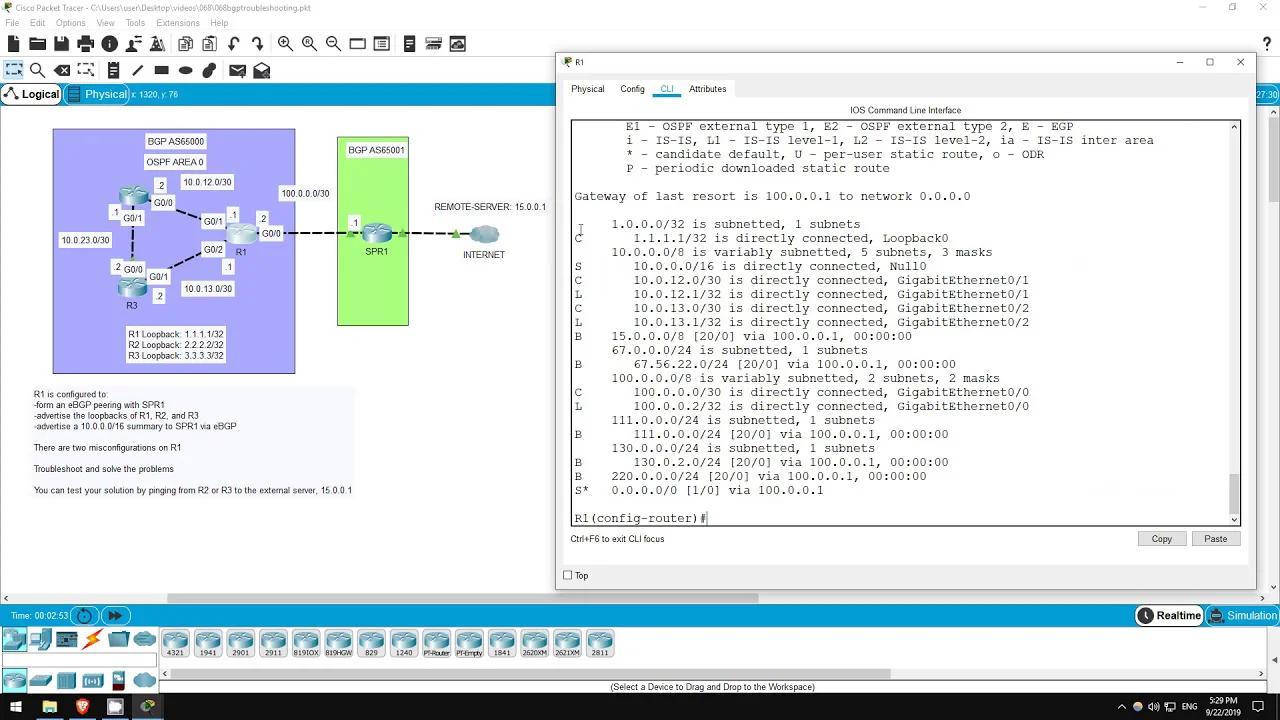The height and width of the screenshot is (720, 1280).
Task: Select the Inspect magnifier tool
Action: point(38,70)
